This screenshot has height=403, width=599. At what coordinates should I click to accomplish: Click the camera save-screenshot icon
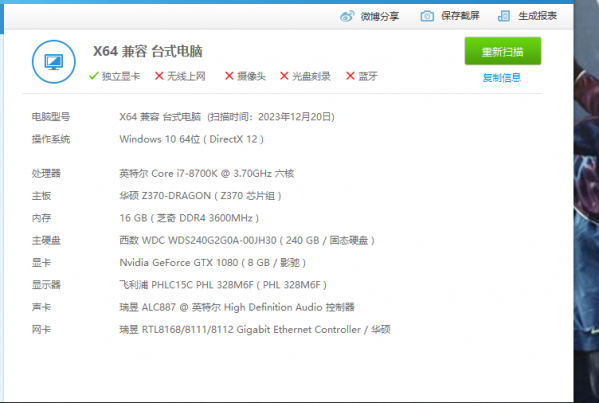(427, 16)
